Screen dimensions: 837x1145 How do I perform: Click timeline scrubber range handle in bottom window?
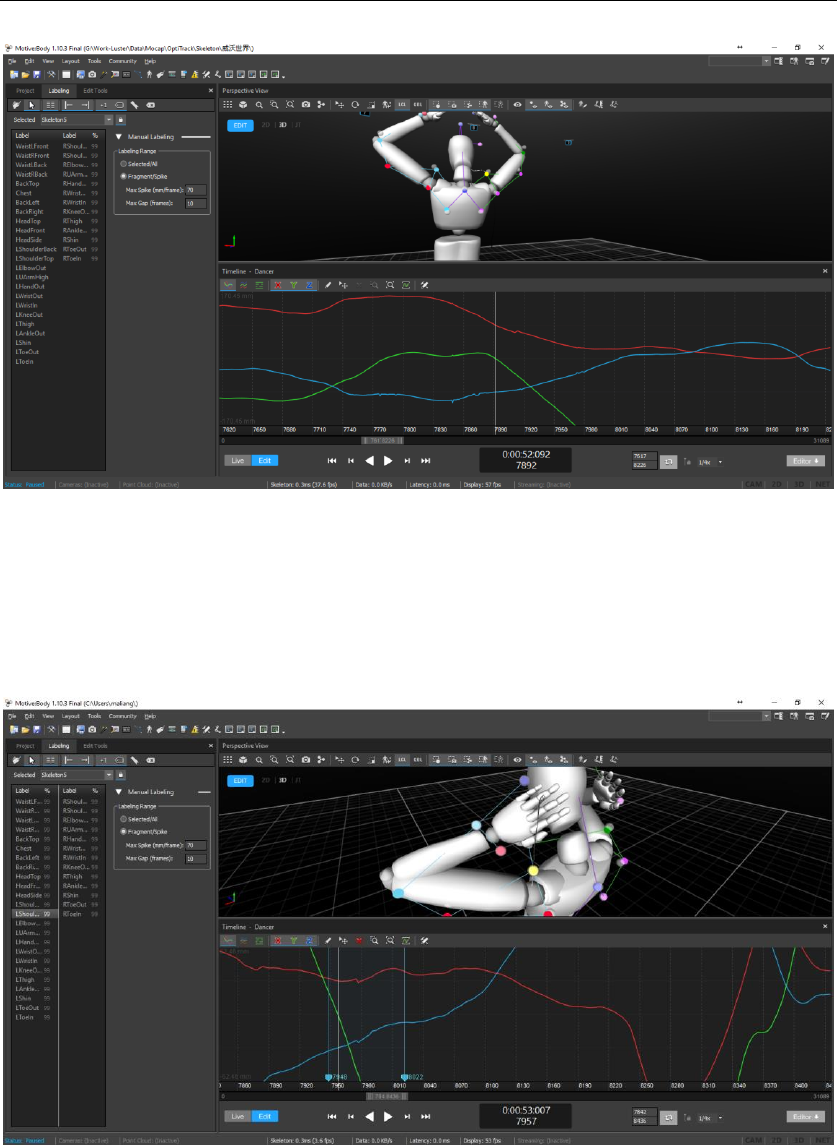click(x=387, y=1096)
